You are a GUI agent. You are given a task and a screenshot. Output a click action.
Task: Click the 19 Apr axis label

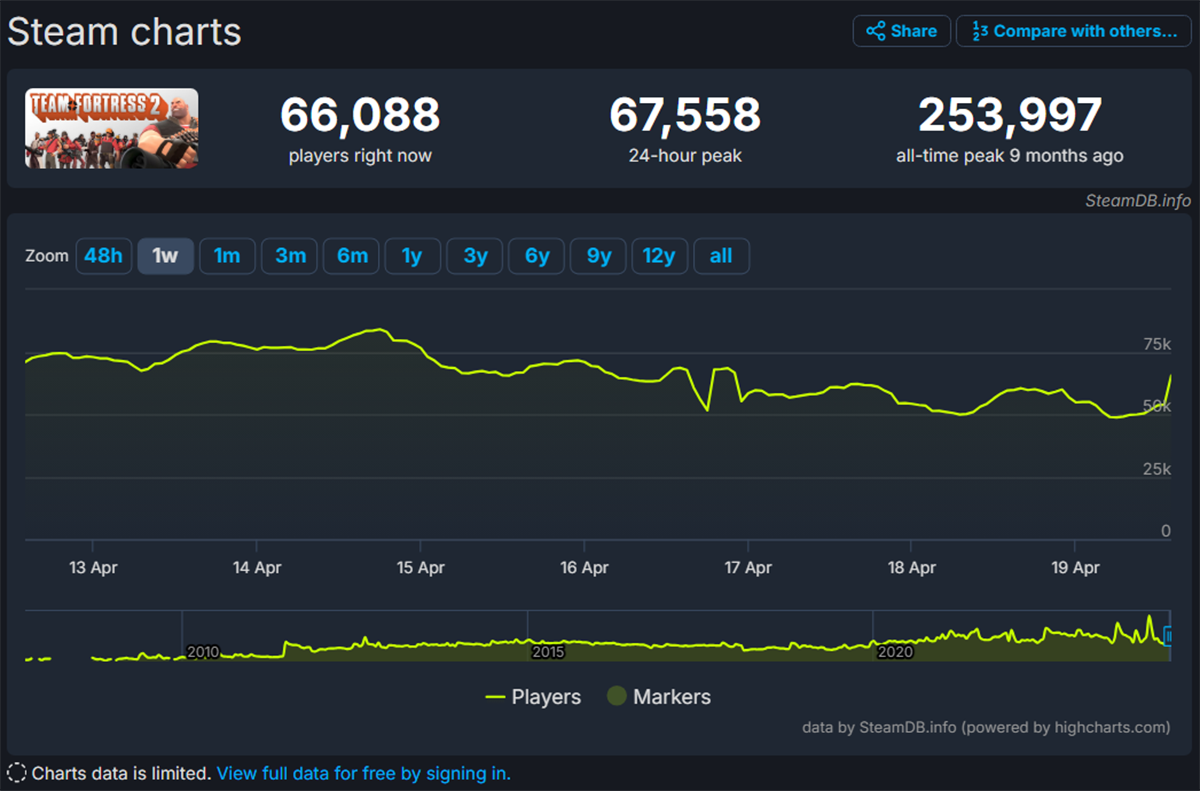tap(1075, 567)
